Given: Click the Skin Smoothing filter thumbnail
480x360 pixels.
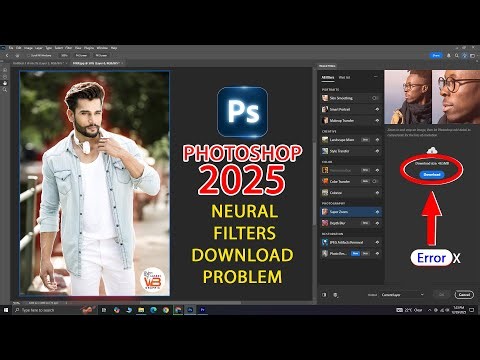Looking at the screenshot, I should tap(325, 98).
